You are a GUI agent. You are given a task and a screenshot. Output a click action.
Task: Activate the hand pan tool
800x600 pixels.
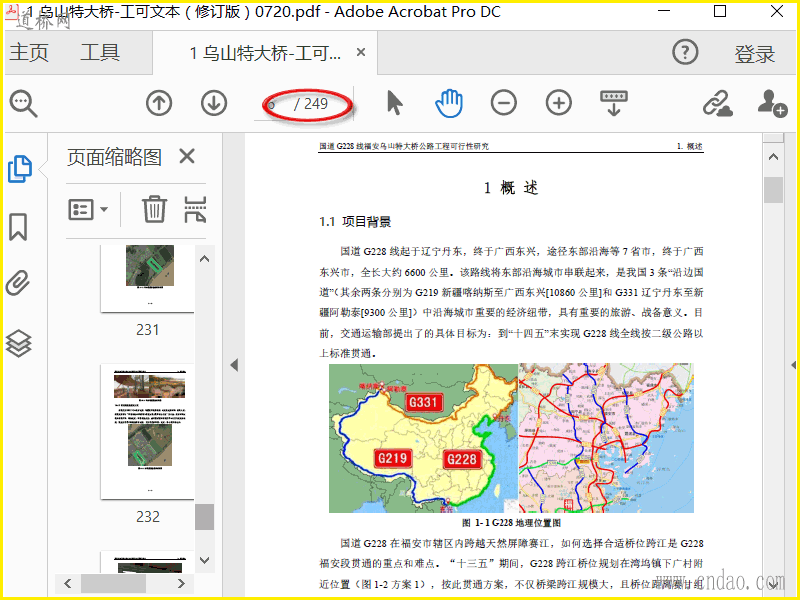coord(449,103)
